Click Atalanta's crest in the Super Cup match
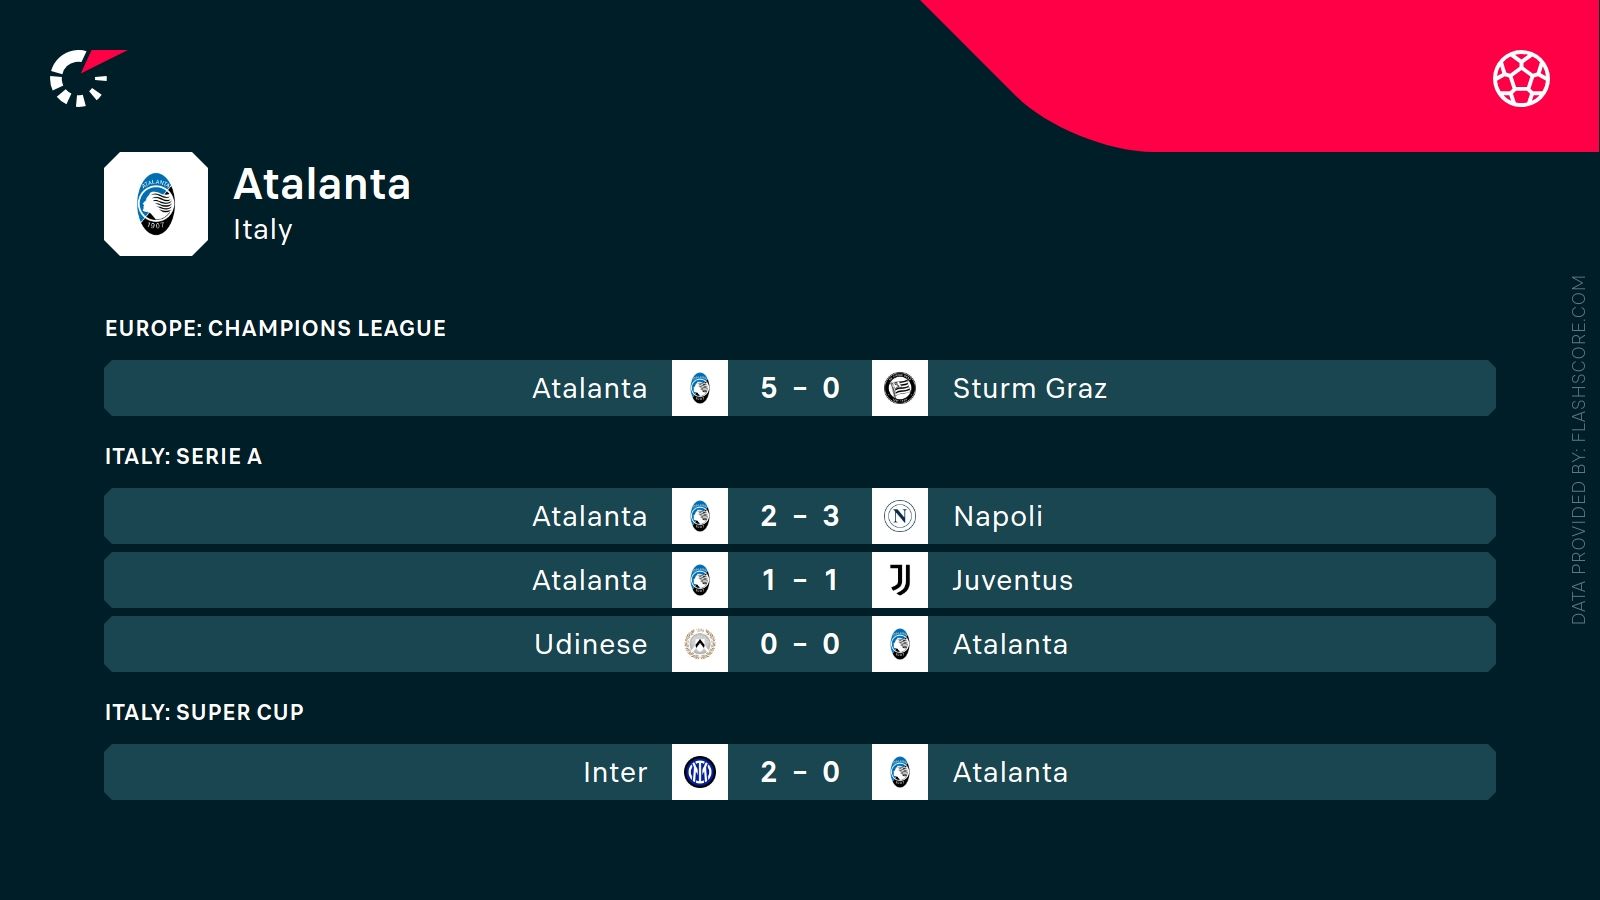The image size is (1600, 900). coord(900,772)
